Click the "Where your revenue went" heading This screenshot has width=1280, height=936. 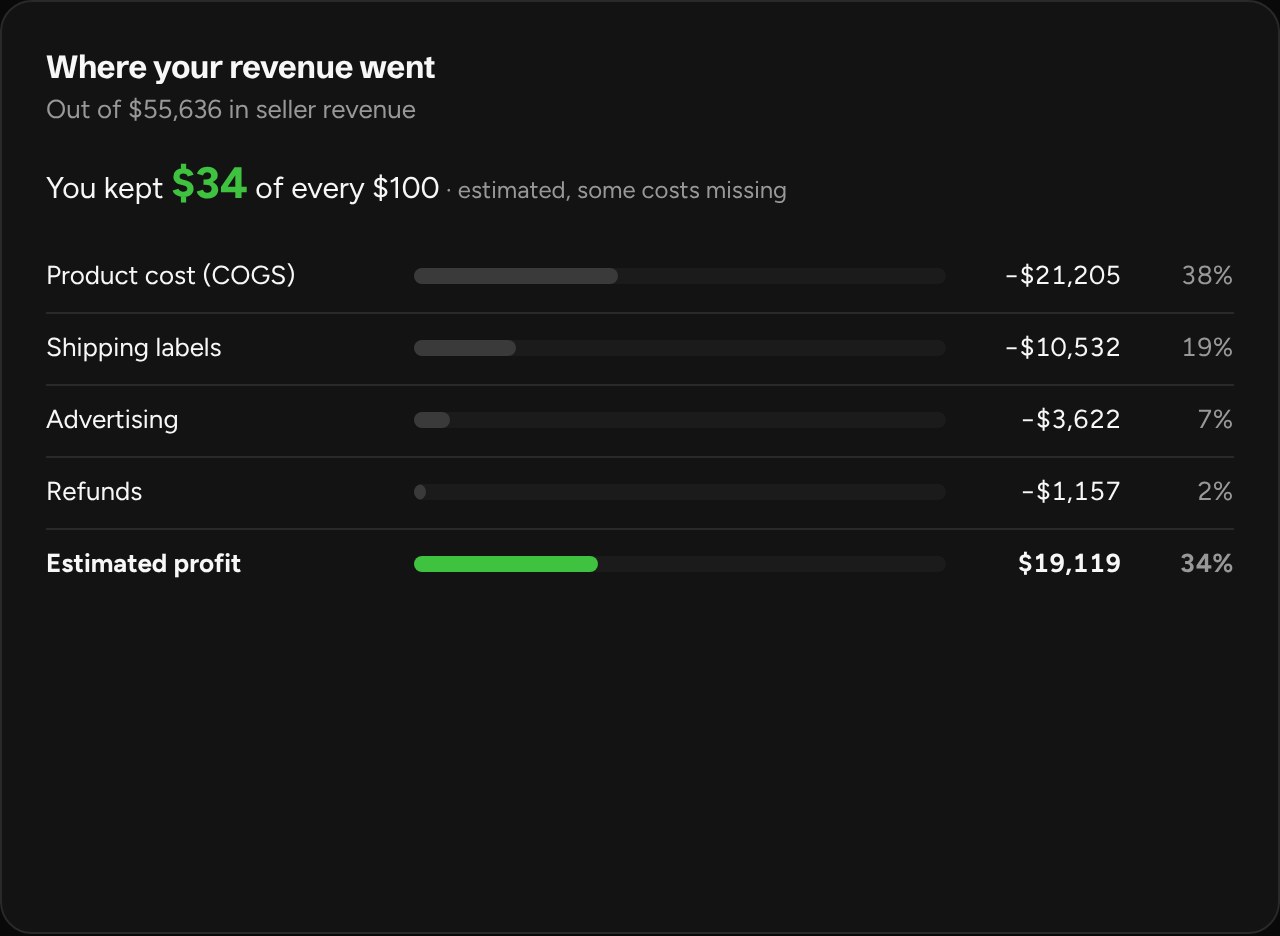click(241, 68)
